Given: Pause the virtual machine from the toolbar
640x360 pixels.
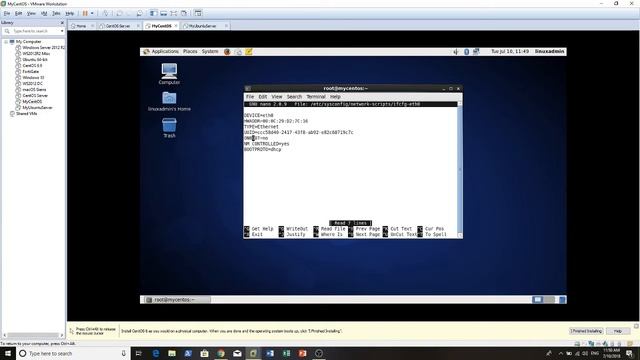Looking at the screenshot, I should (x=85, y=13).
